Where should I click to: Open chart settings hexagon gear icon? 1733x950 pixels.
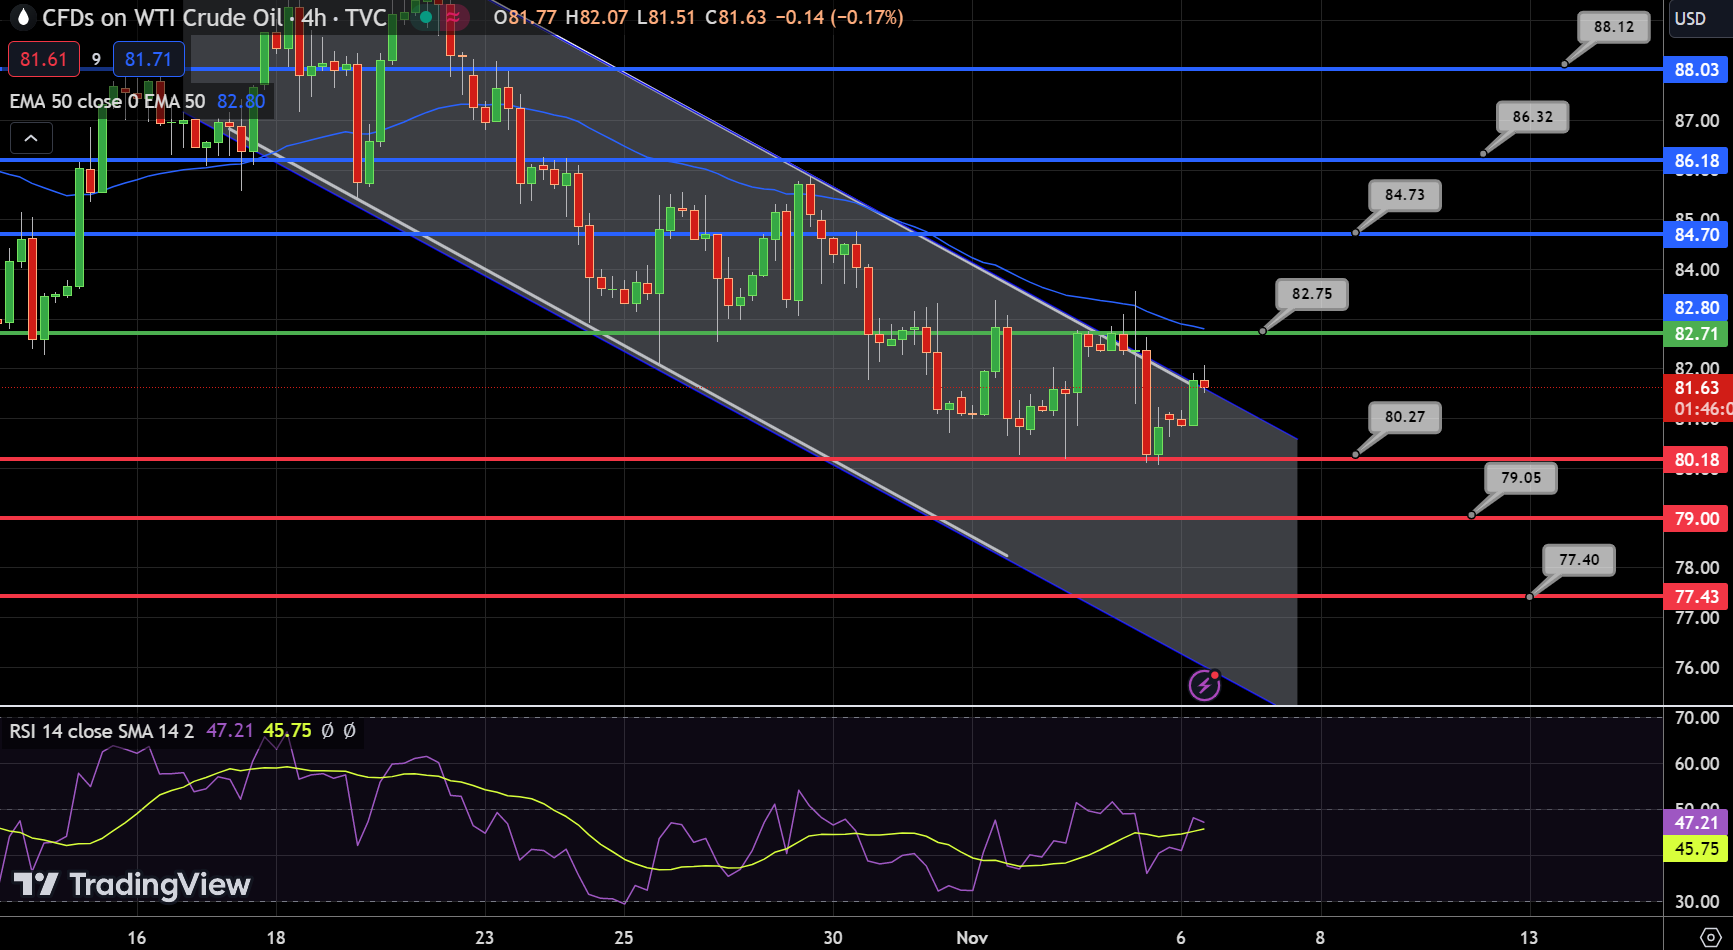pyautogui.click(x=1710, y=937)
